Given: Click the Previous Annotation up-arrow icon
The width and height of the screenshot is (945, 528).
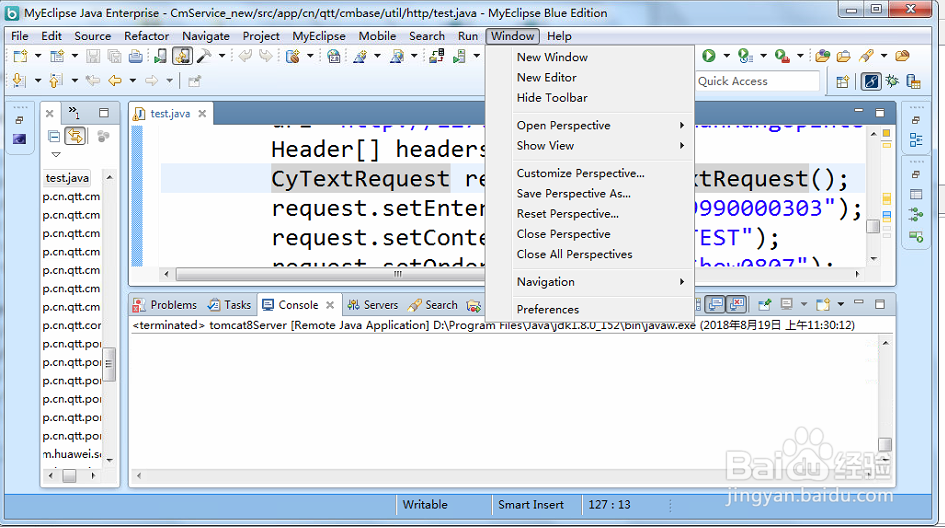Looking at the screenshot, I should pyautogui.click(x=55, y=80).
